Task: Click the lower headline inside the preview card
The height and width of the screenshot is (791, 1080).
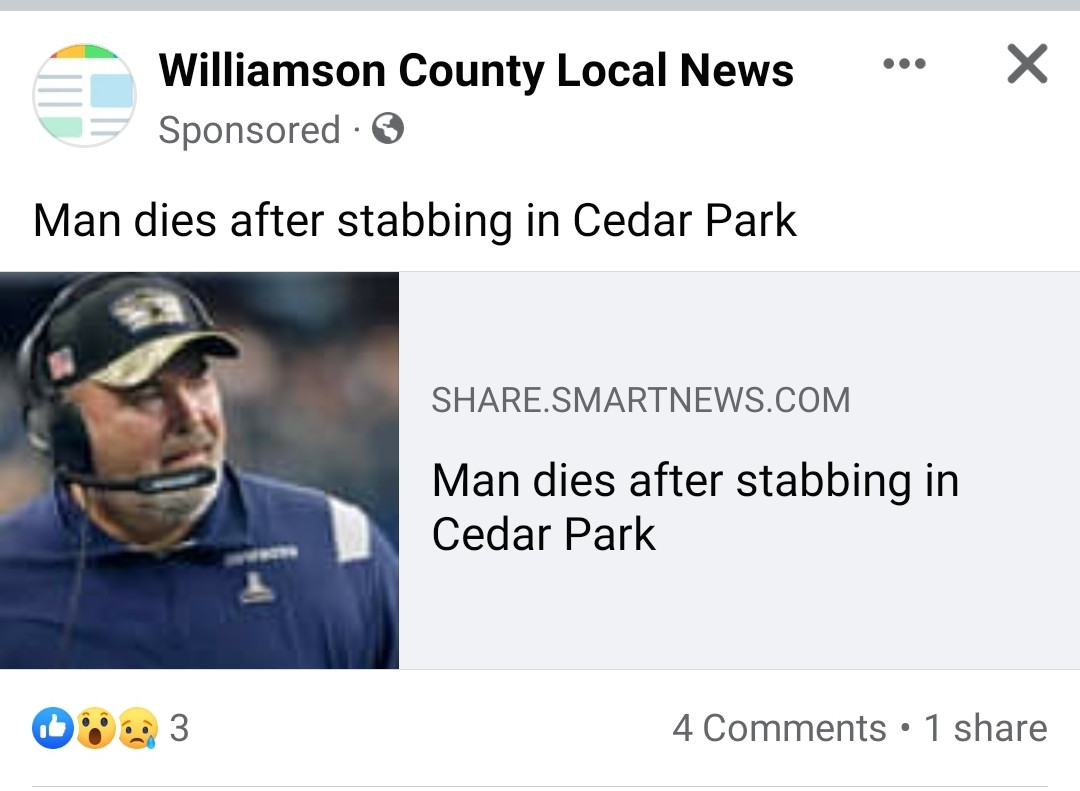Action: (694, 510)
